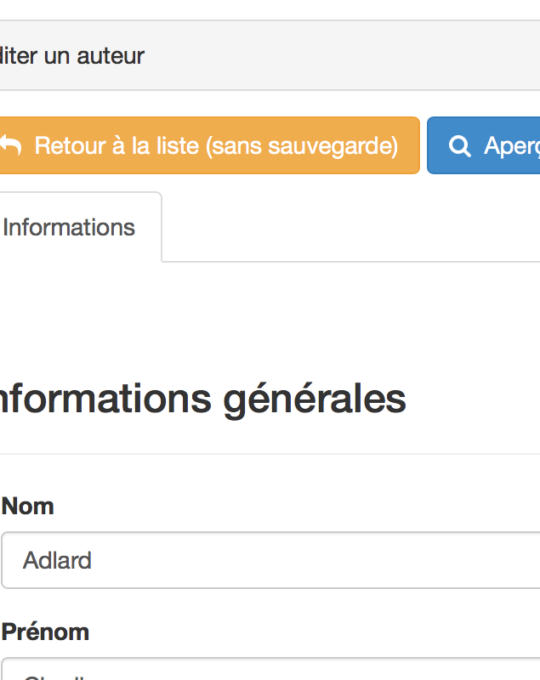Click the Éditer un auteur panel title
This screenshot has height=680, width=540.
tap(72, 56)
